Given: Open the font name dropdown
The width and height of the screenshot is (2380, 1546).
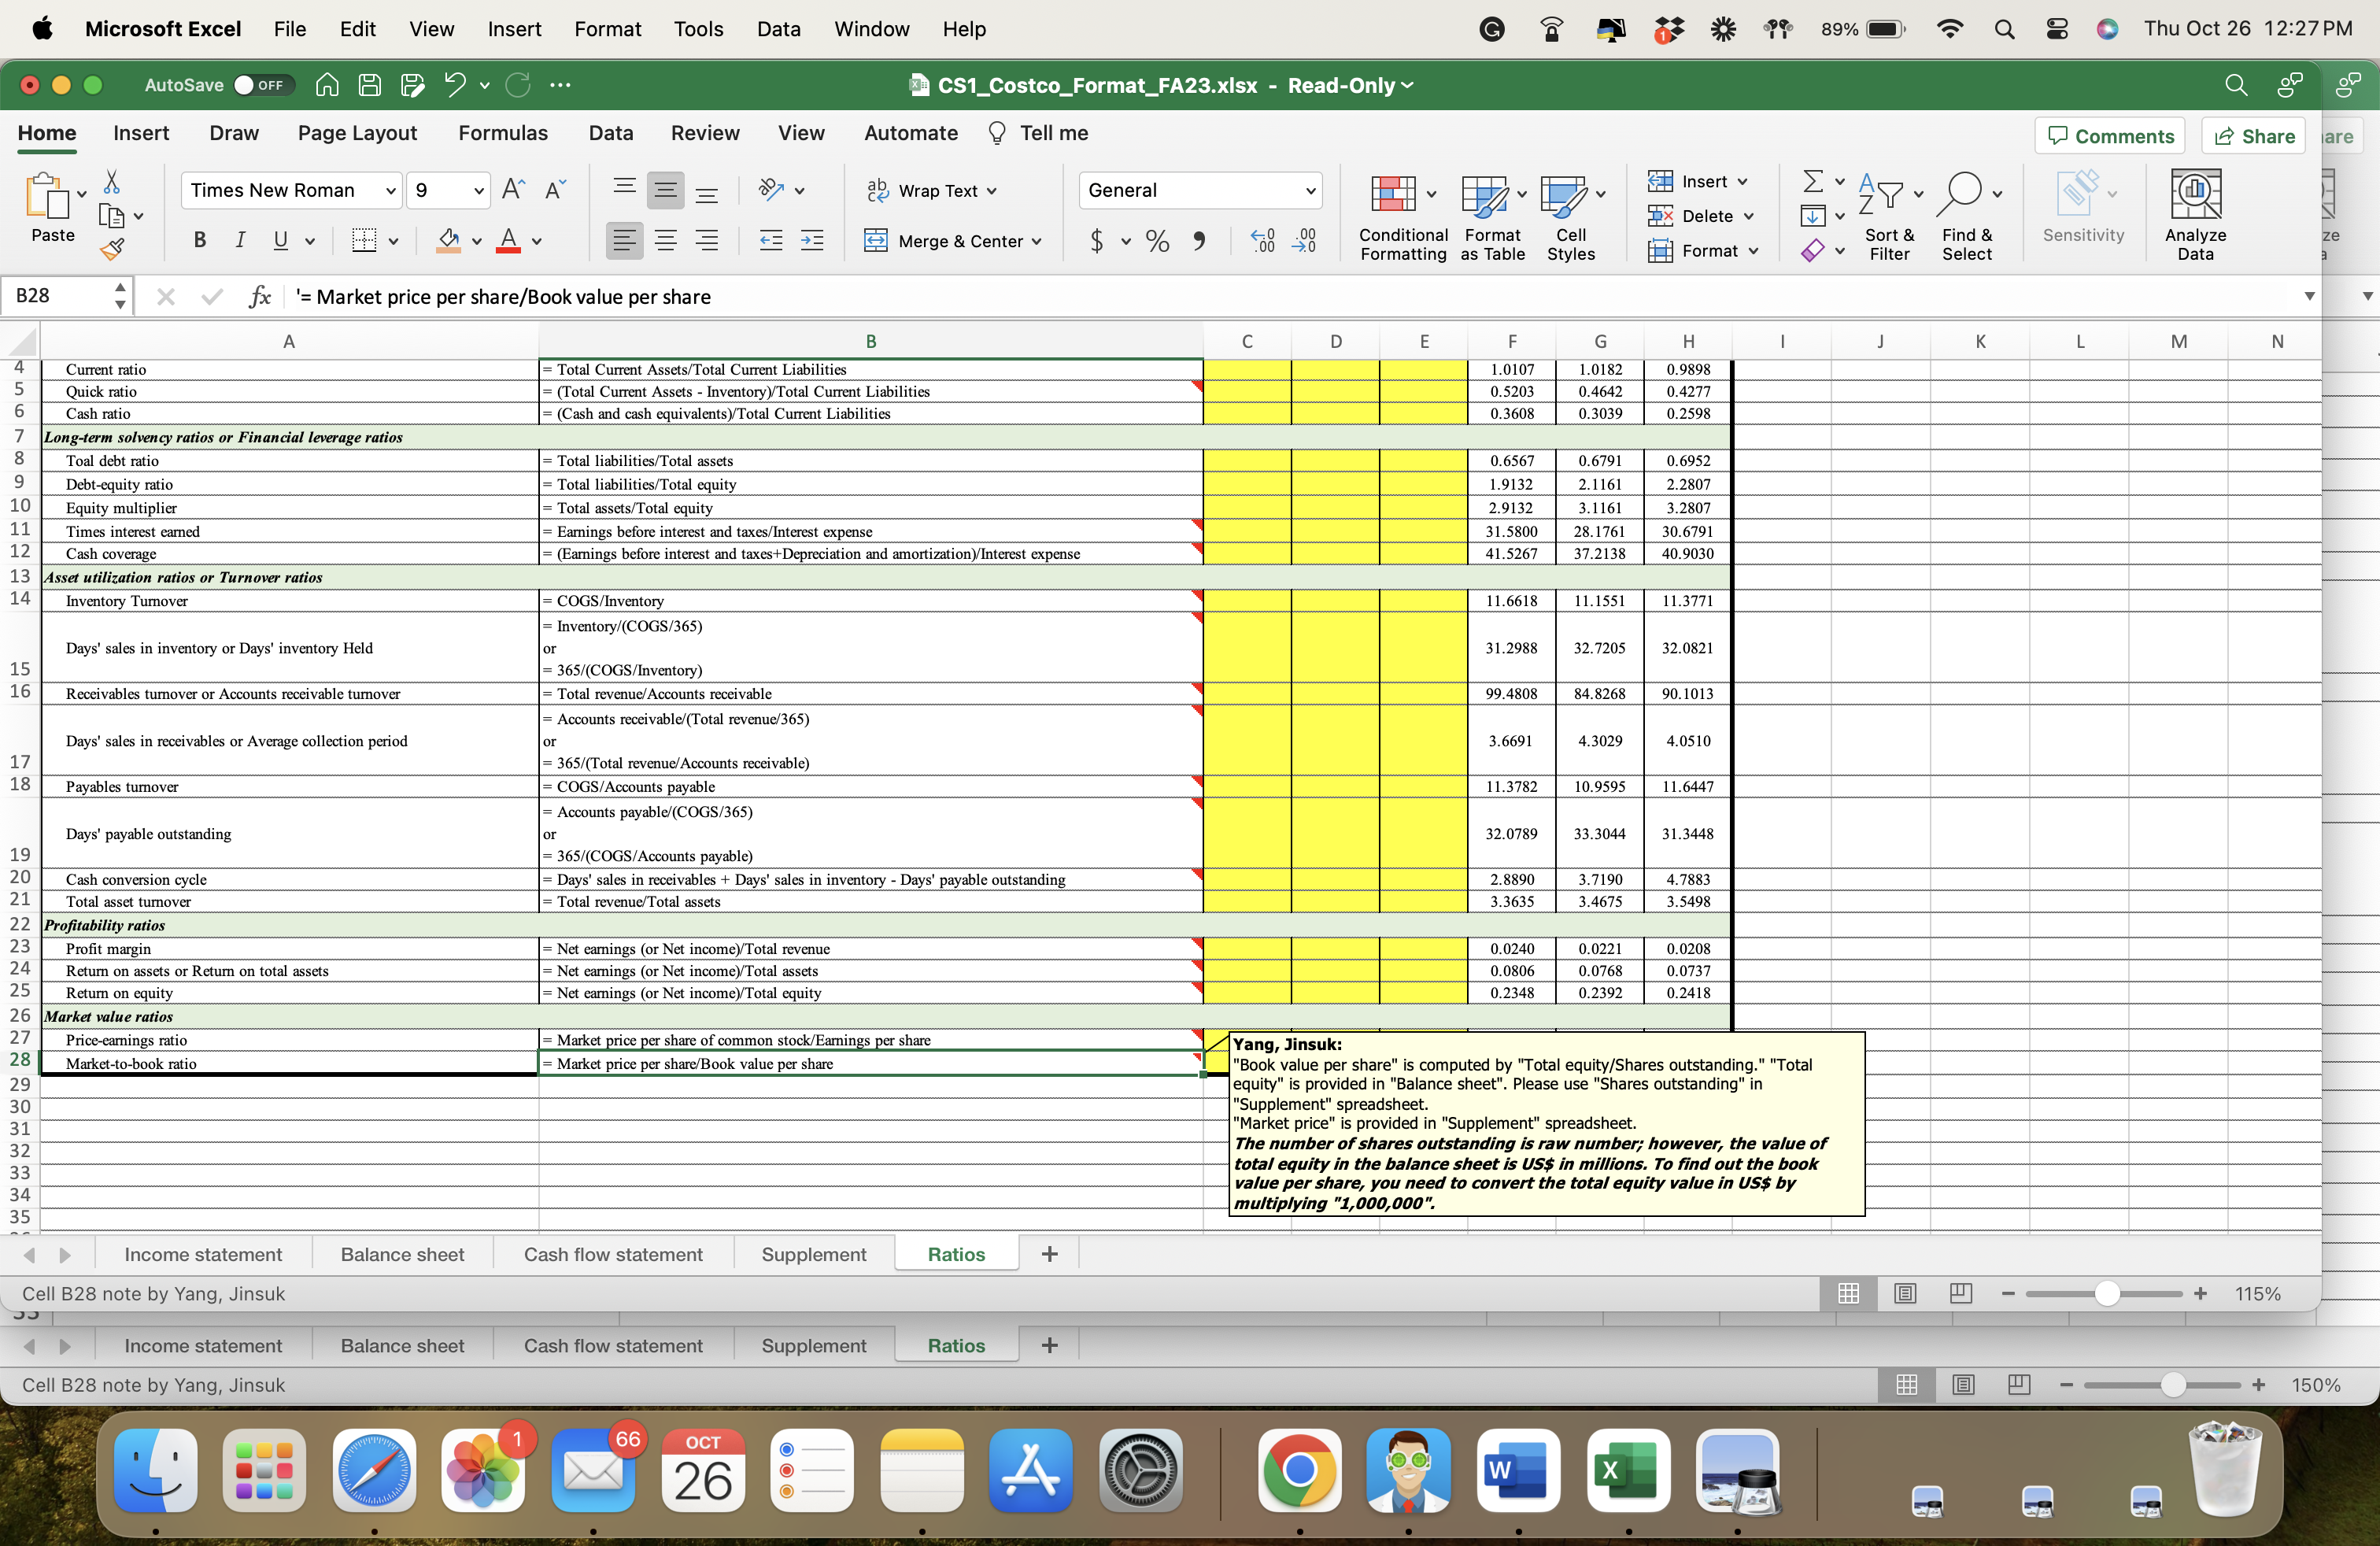Looking at the screenshot, I should tap(391, 190).
